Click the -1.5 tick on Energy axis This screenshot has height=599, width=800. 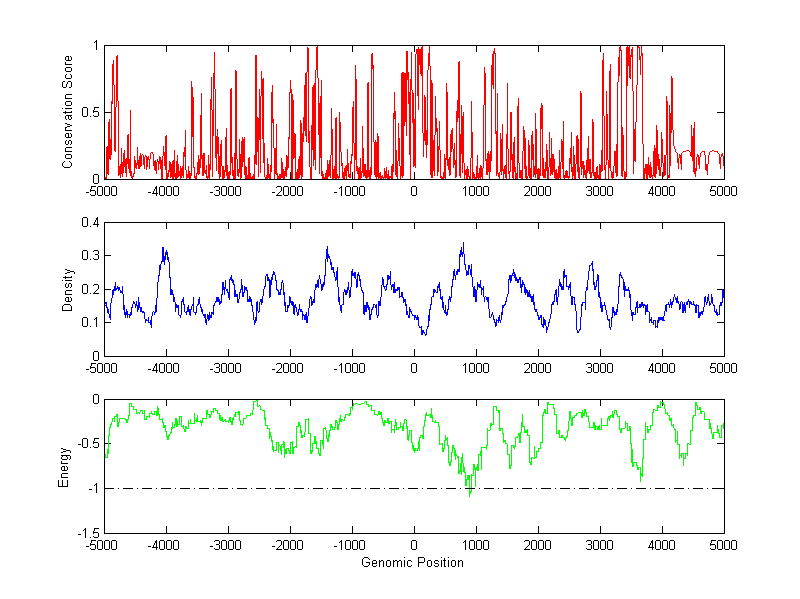pyautogui.click(x=86, y=534)
